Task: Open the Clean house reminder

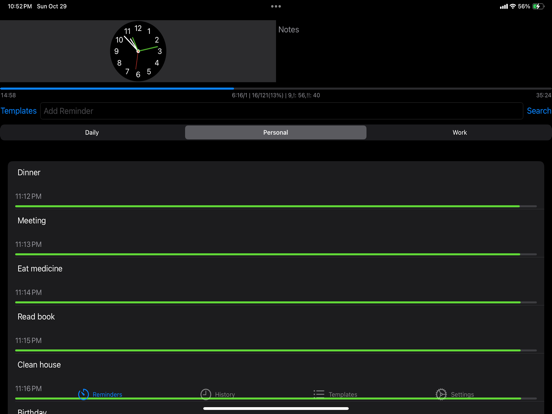Action: tap(276, 377)
